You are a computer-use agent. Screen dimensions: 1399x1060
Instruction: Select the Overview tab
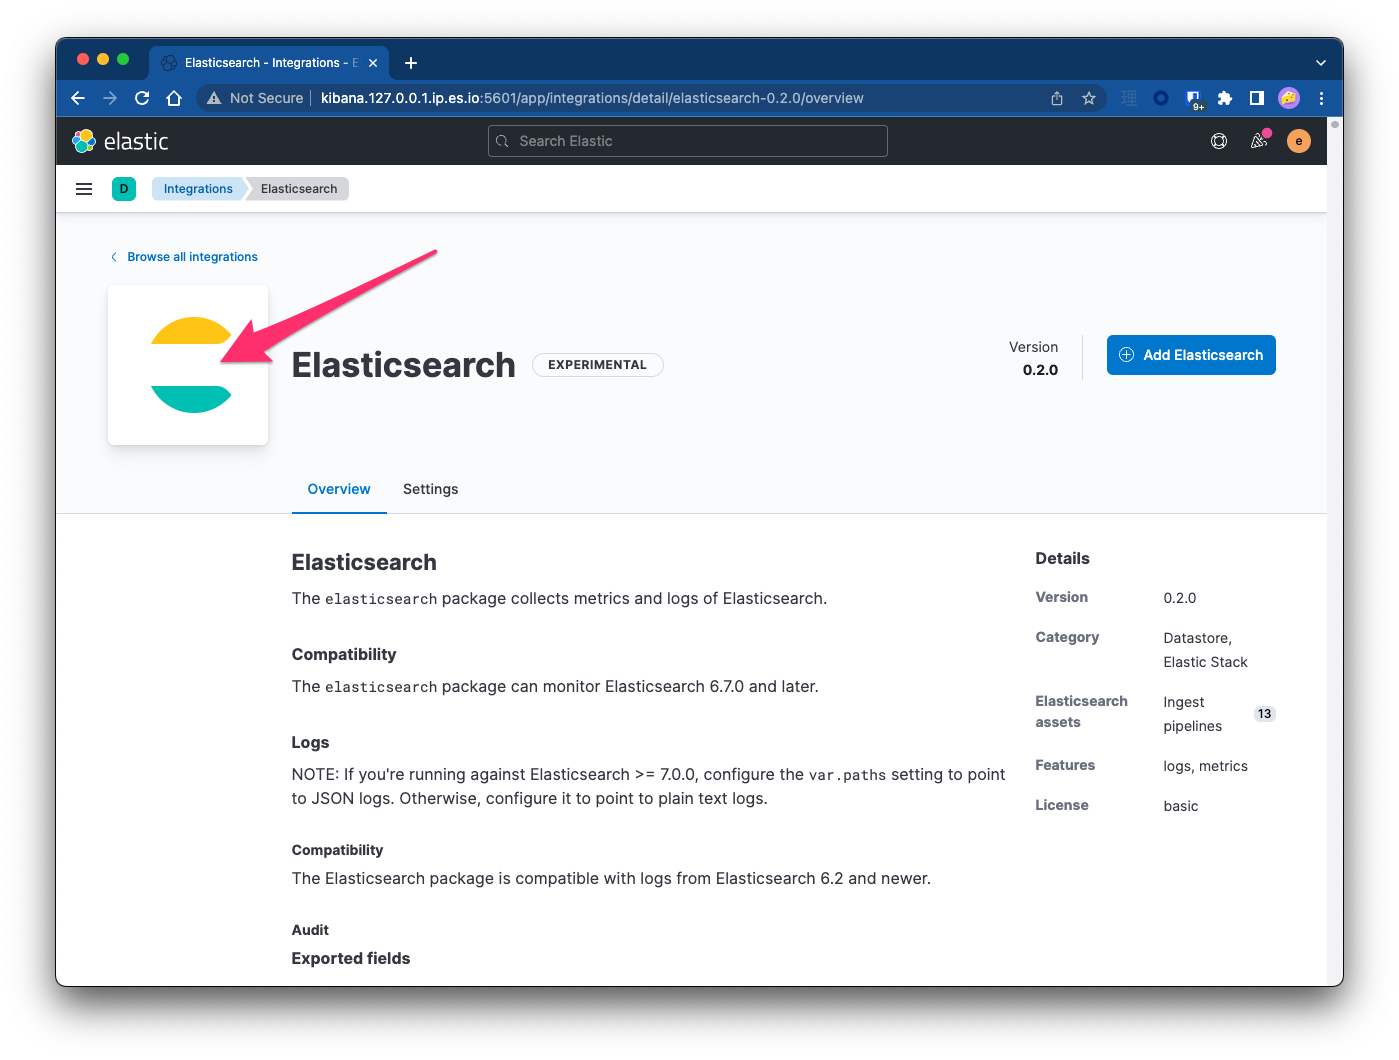339,489
